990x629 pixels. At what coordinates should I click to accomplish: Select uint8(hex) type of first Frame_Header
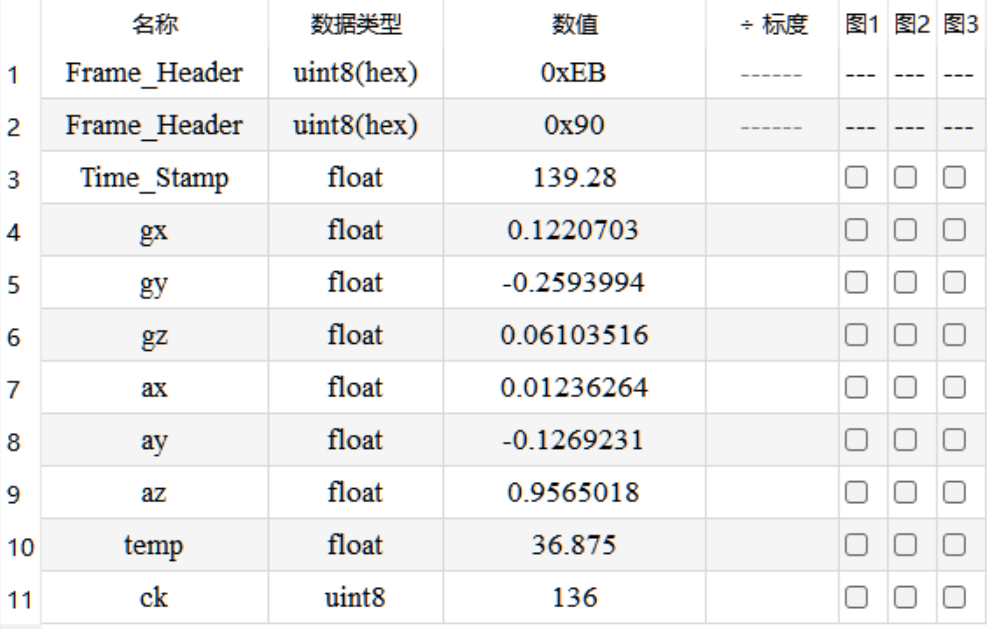355,73
